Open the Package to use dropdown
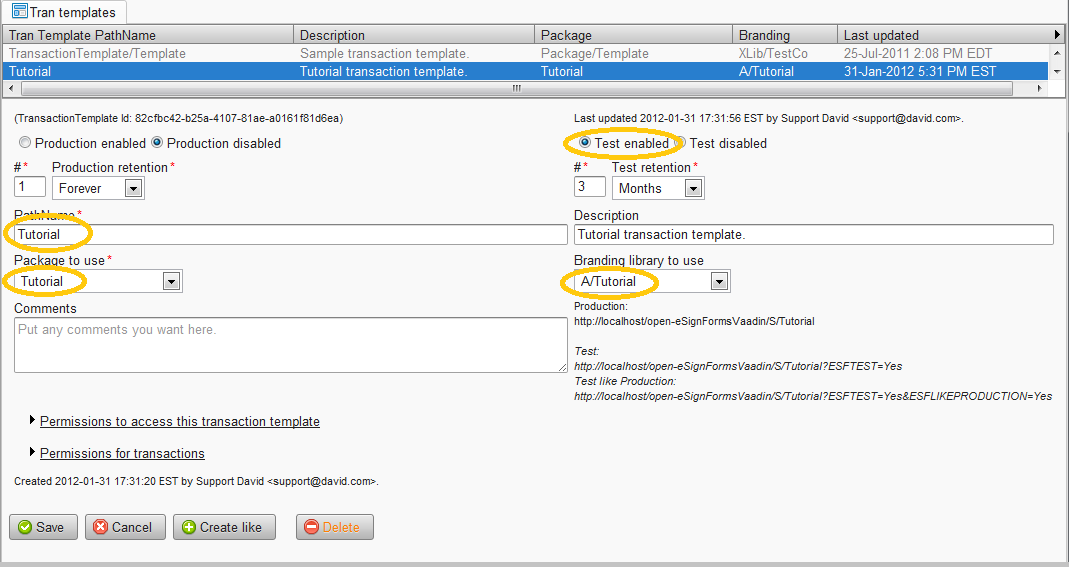Screen dimensions: 1069x567 click(171, 282)
